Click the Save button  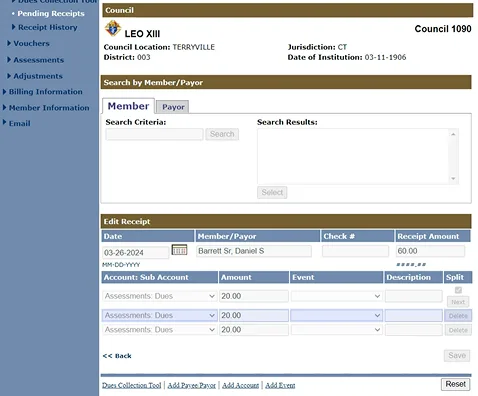pos(457,356)
